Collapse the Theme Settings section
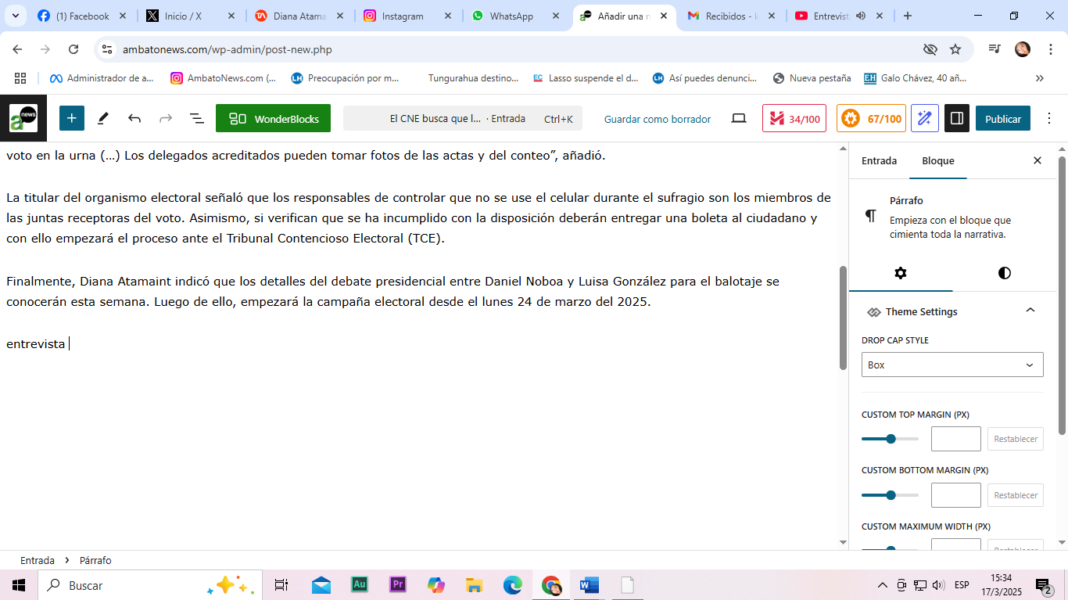The height and width of the screenshot is (600, 1068). pyautogui.click(x=1030, y=311)
